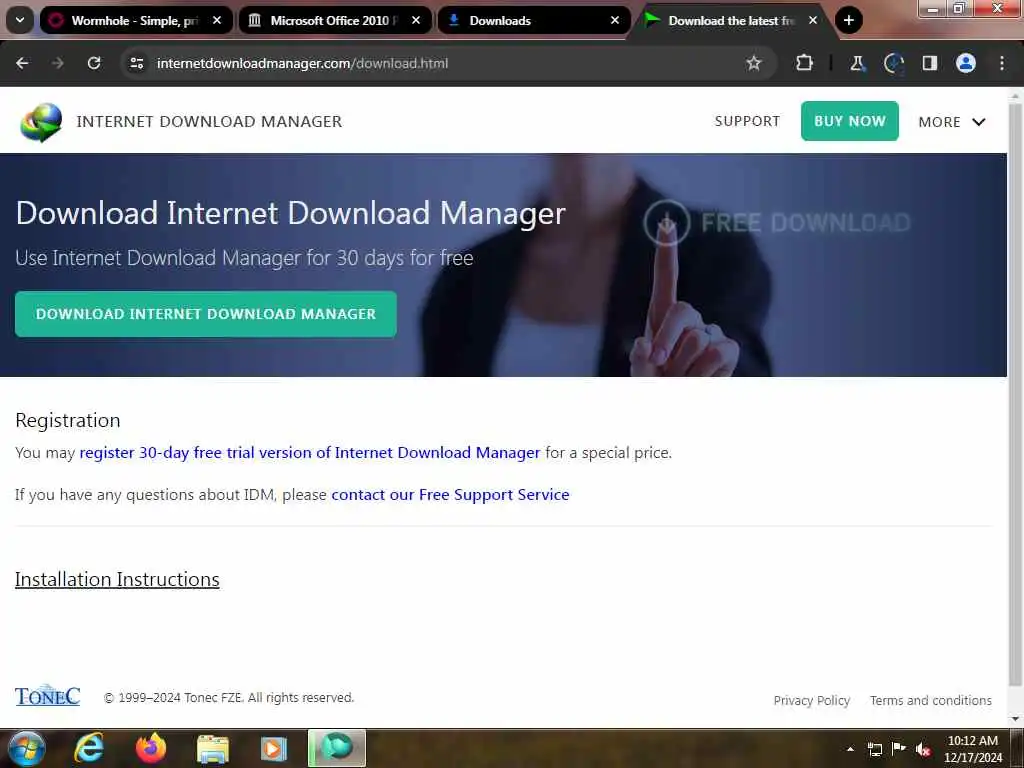Open Windows Explorer folder icon
Screen dimensions: 1024x768
point(213,748)
